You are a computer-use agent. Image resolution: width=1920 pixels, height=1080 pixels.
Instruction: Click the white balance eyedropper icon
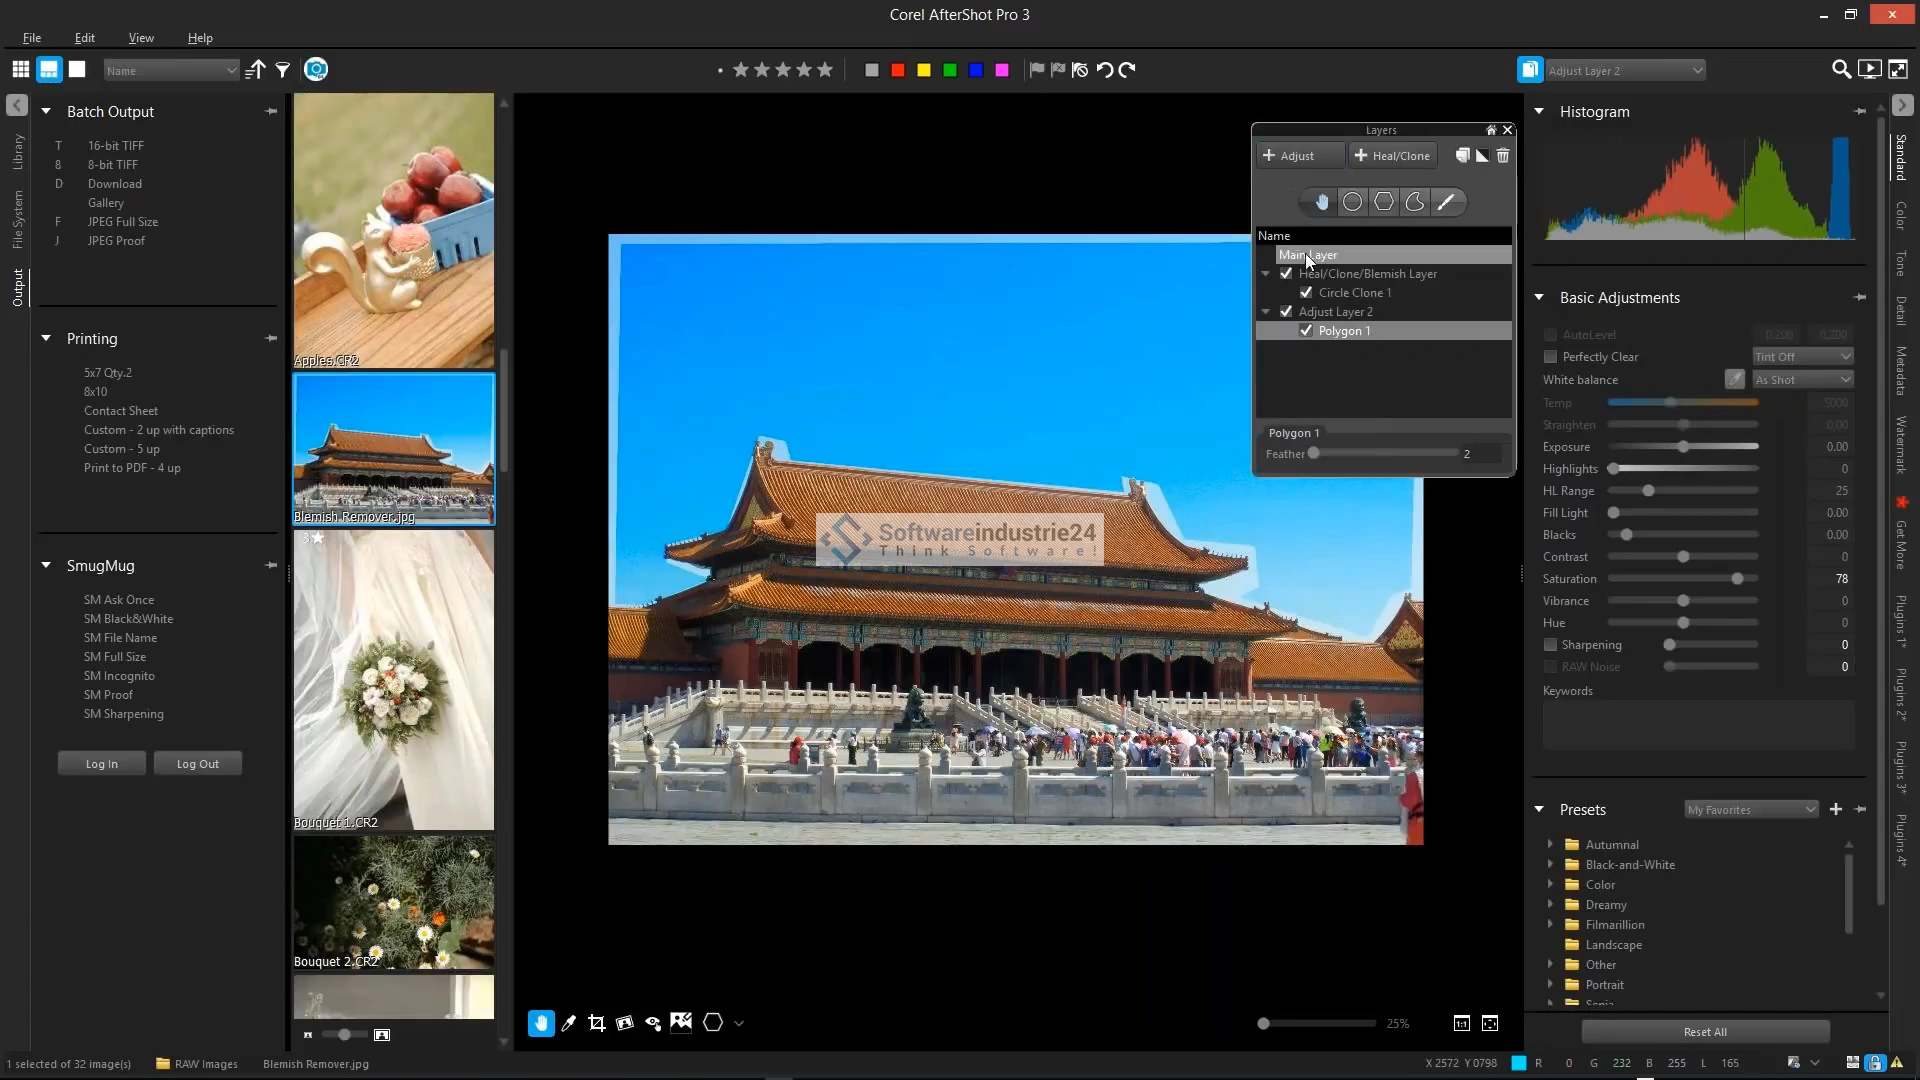[1734, 379]
